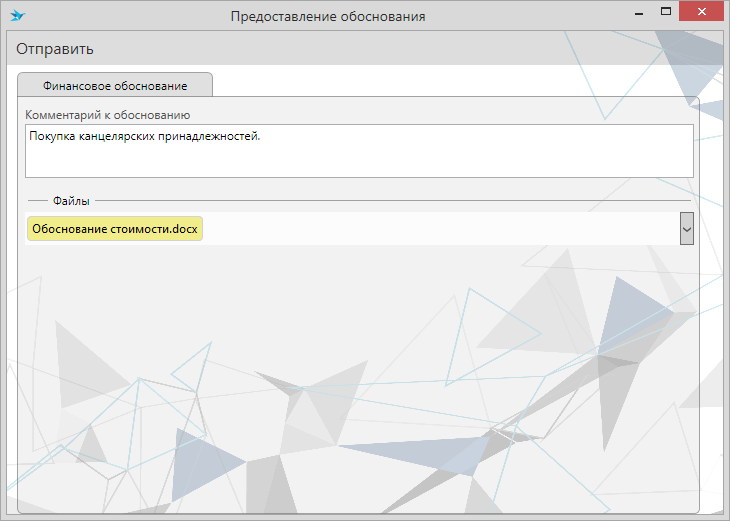Image resolution: width=730 pixels, height=521 pixels.
Task: Switch to the Финансовое обоснование tab
Action: [115, 85]
